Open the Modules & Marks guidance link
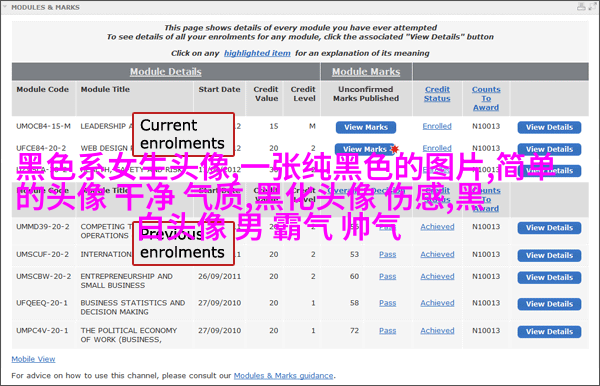Image resolution: width=600 pixels, height=386 pixels. coord(284,376)
